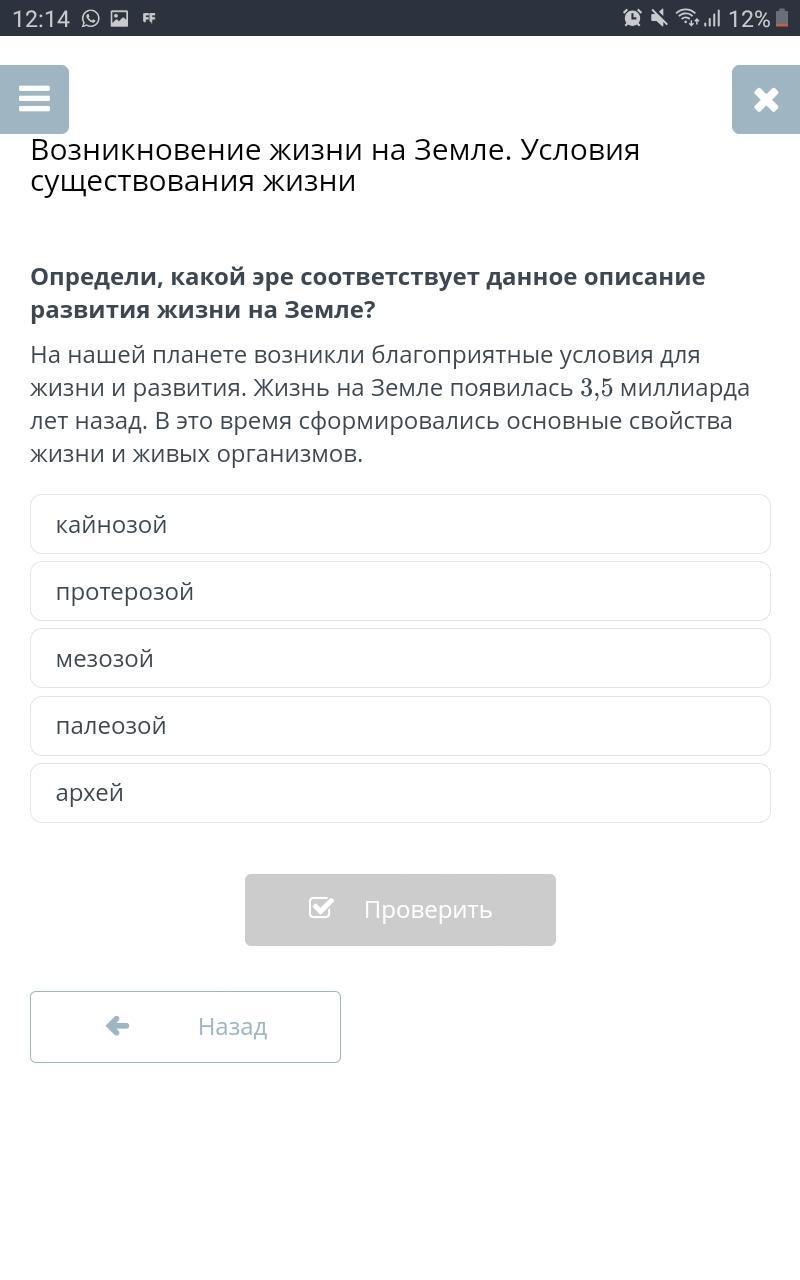Close the quiz with X button
The height and width of the screenshot is (1280, 800).
coord(766,99)
